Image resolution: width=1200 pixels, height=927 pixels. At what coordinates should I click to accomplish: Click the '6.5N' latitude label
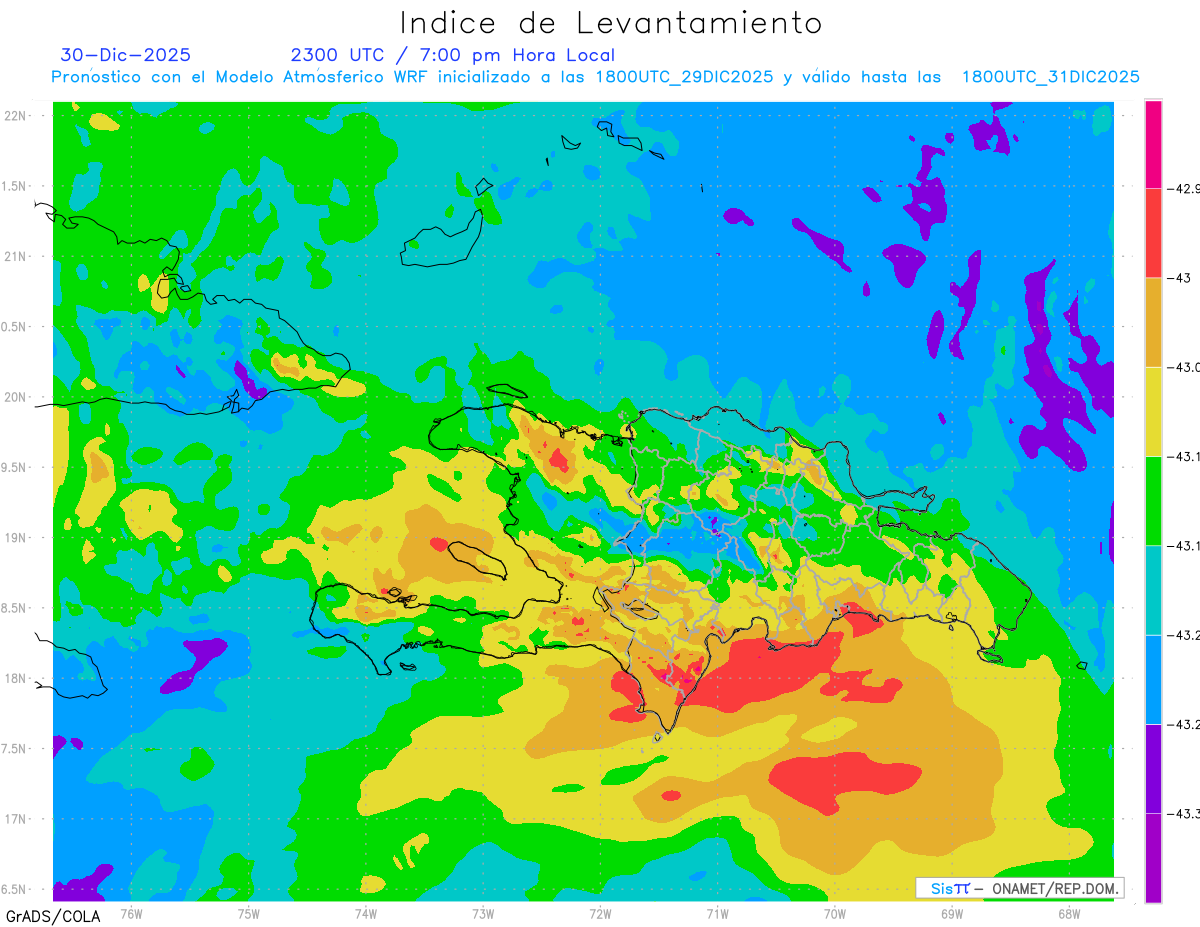(15, 889)
